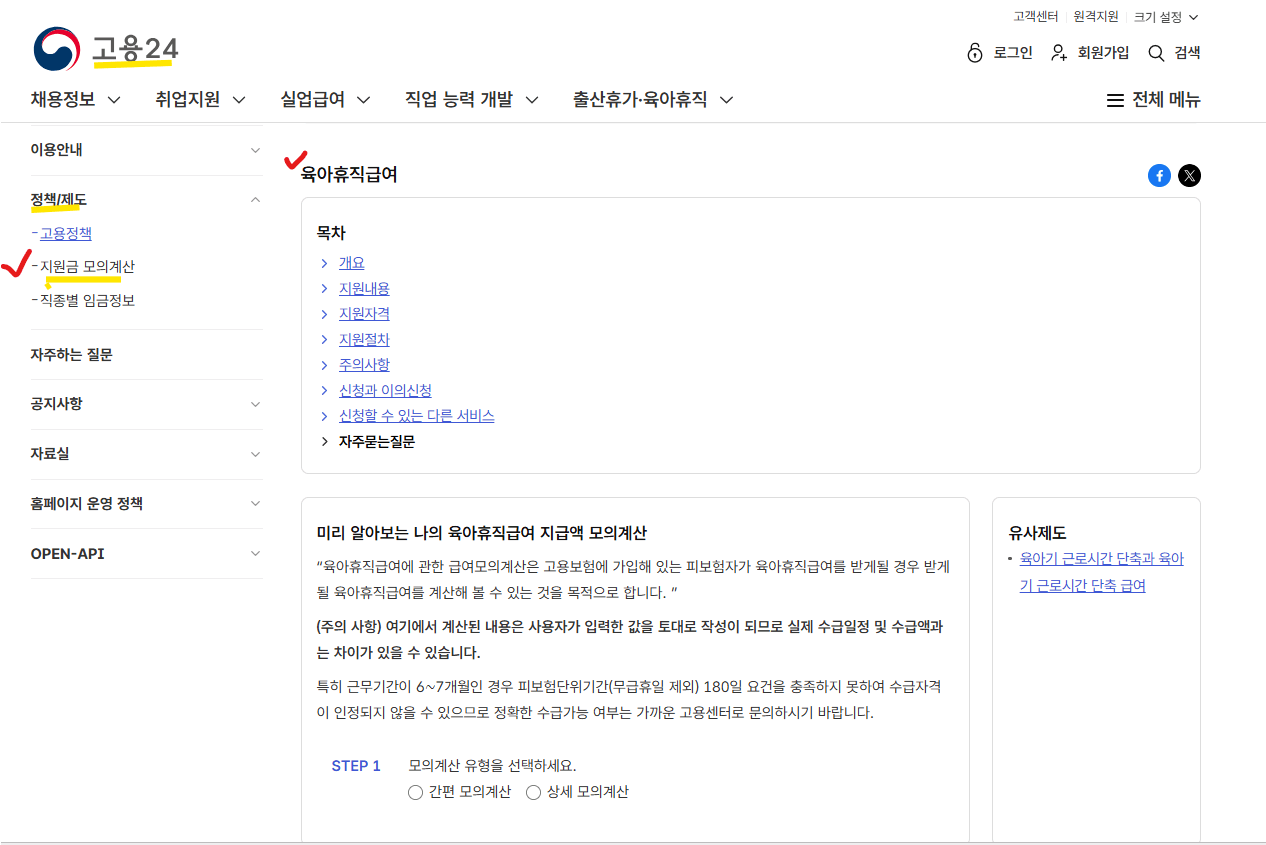The height and width of the screenshot is (845, 1266).
Task: Select the 상세 모의계산 radio button
Action: 533,792
